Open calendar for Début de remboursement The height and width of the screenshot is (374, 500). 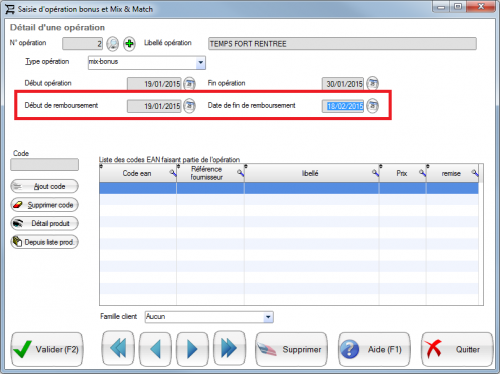pos(189,106)
